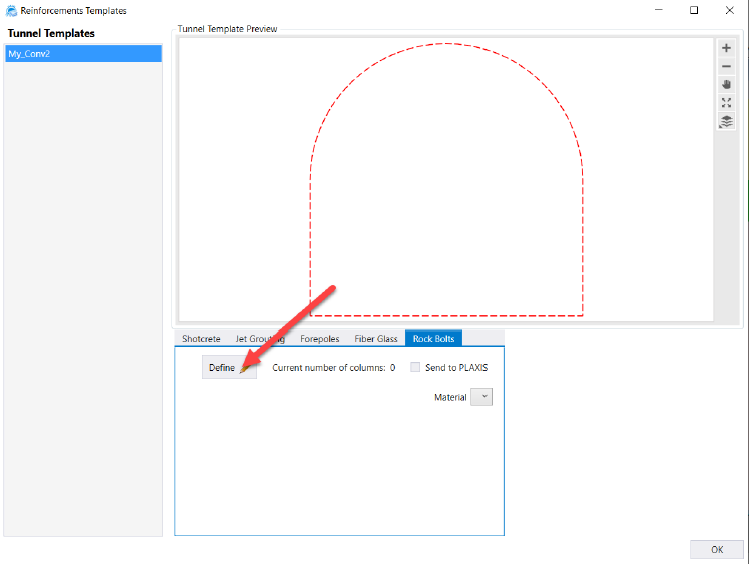Screen dimensions: 750x566
Task: Select the Forepoles tab
Action: pos(320,339)
